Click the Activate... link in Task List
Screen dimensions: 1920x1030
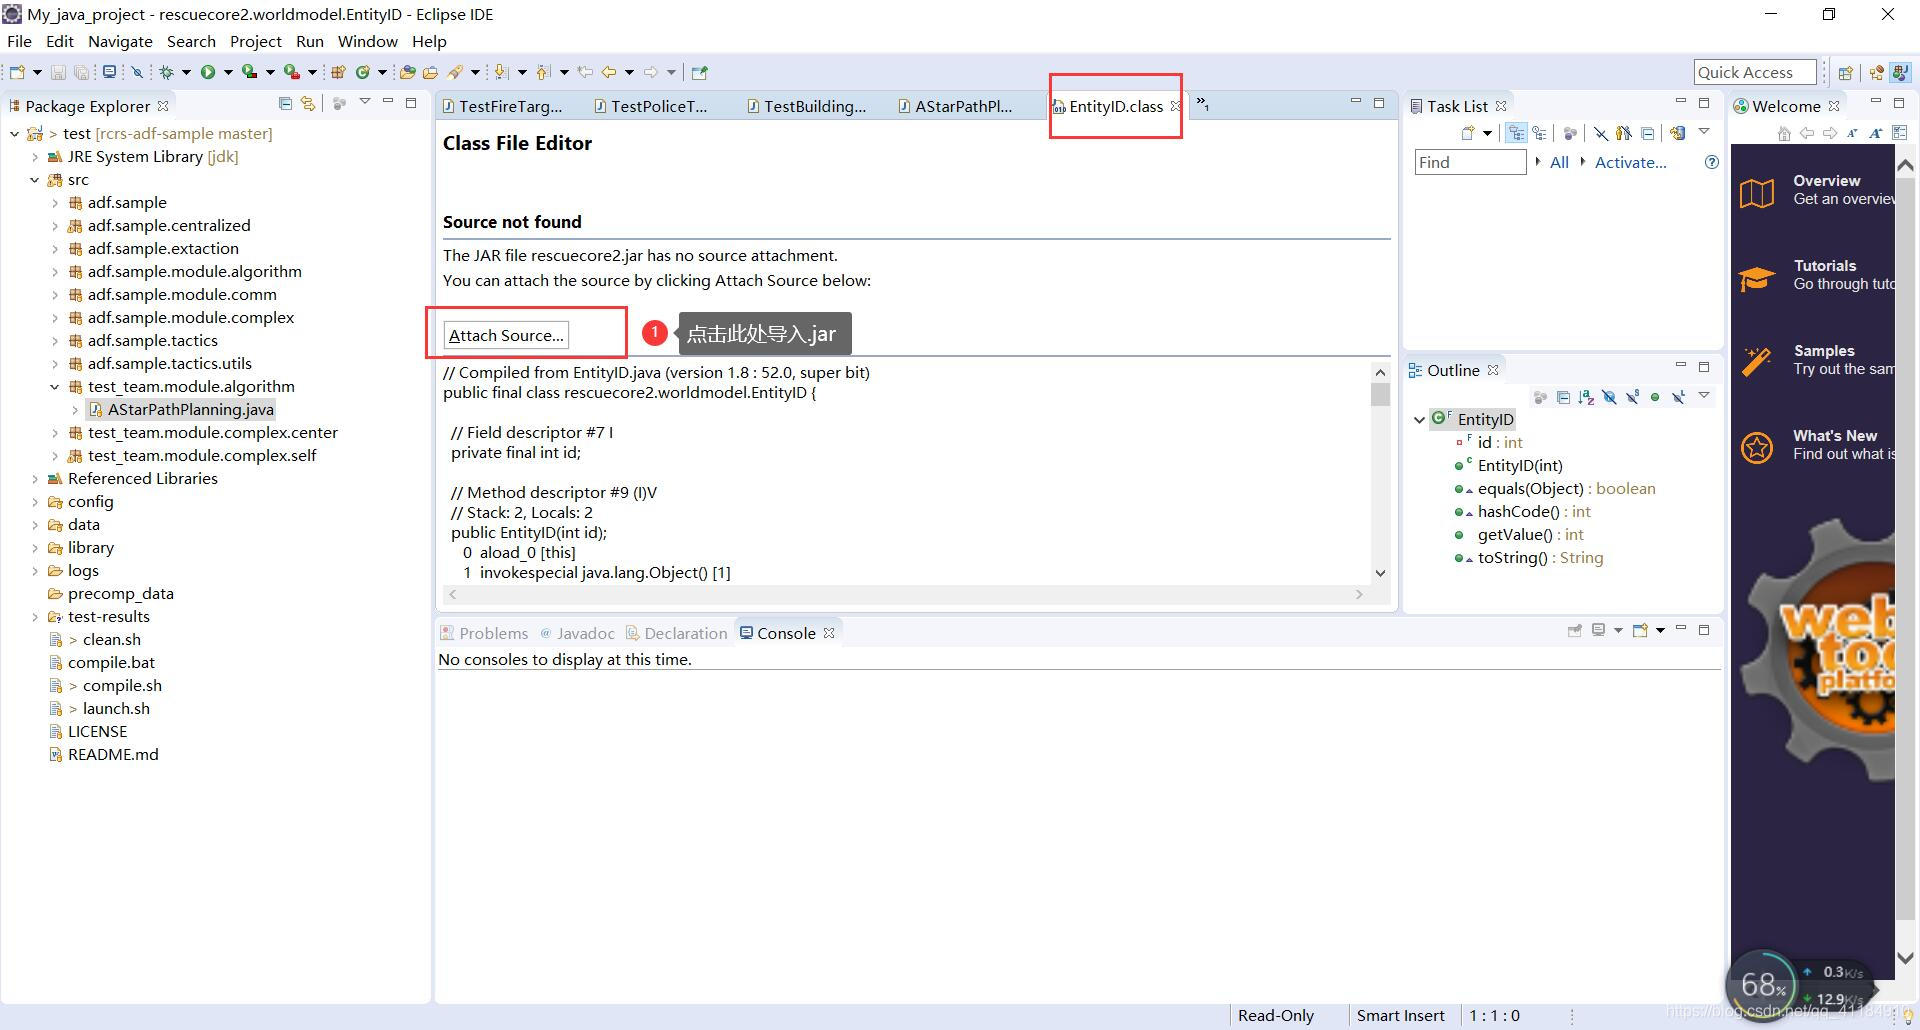point(1630,162)
